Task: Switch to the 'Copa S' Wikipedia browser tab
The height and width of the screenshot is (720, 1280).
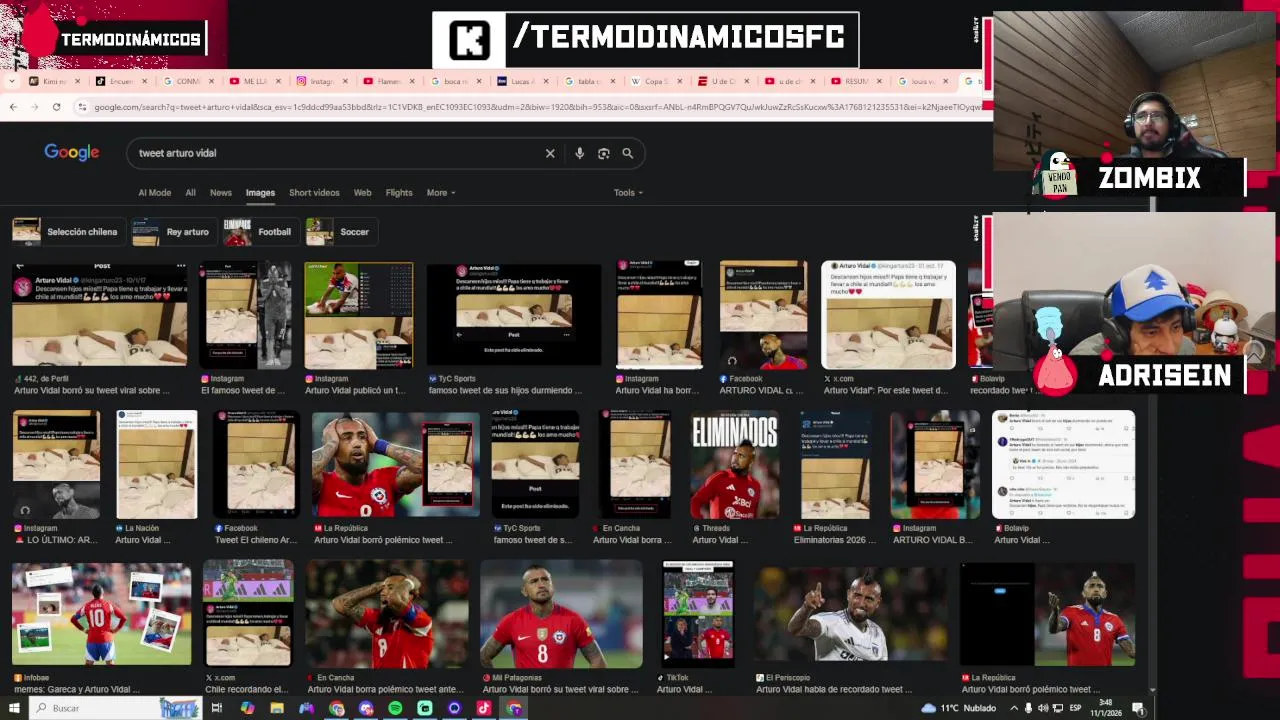Action: point(657,81)
